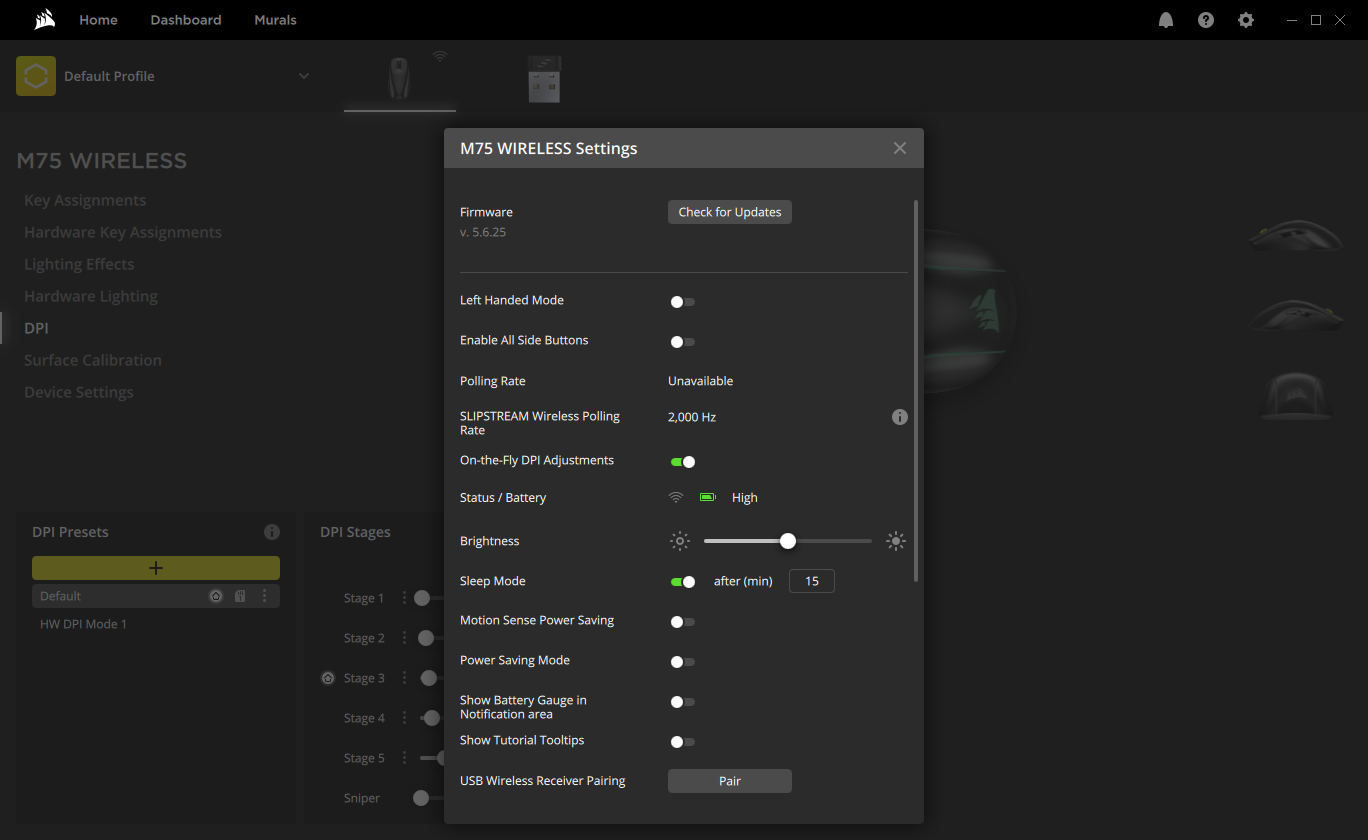
Task: Click the wireless icon above the mouse device
Action: click(x=440, y=57)
